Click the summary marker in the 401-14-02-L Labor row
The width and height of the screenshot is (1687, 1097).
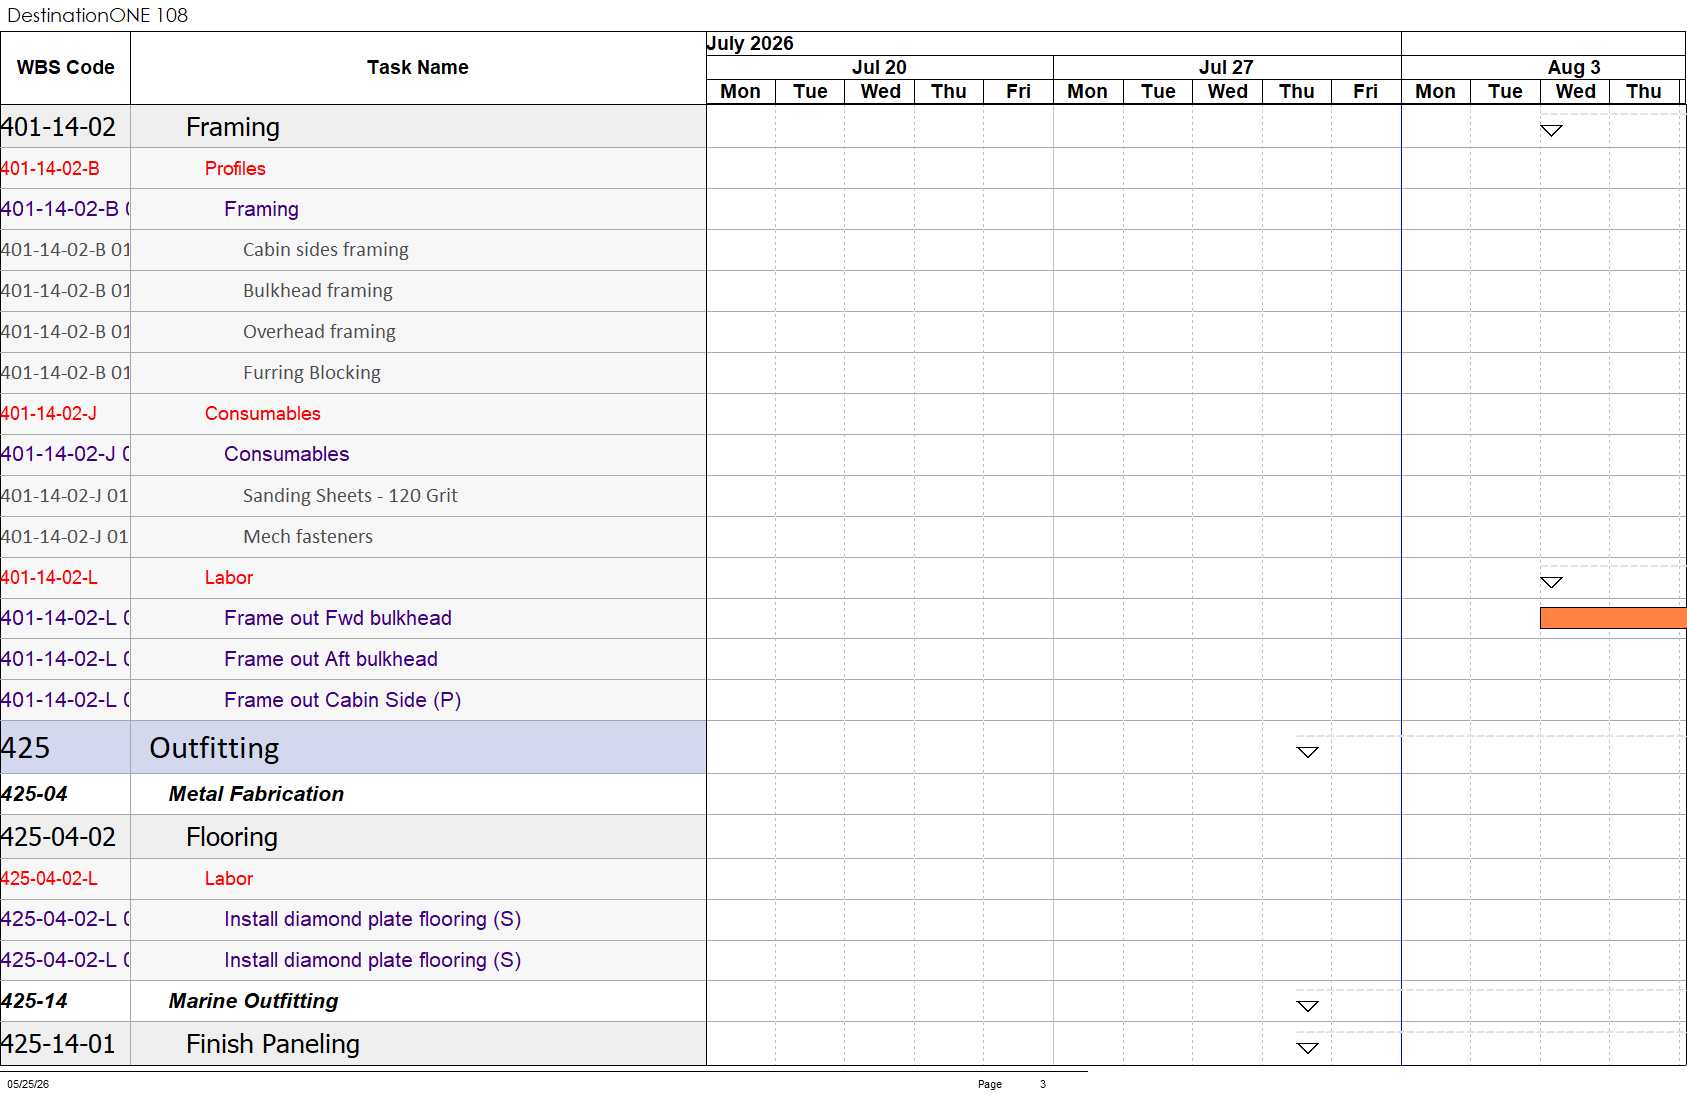pos(1551,582)
